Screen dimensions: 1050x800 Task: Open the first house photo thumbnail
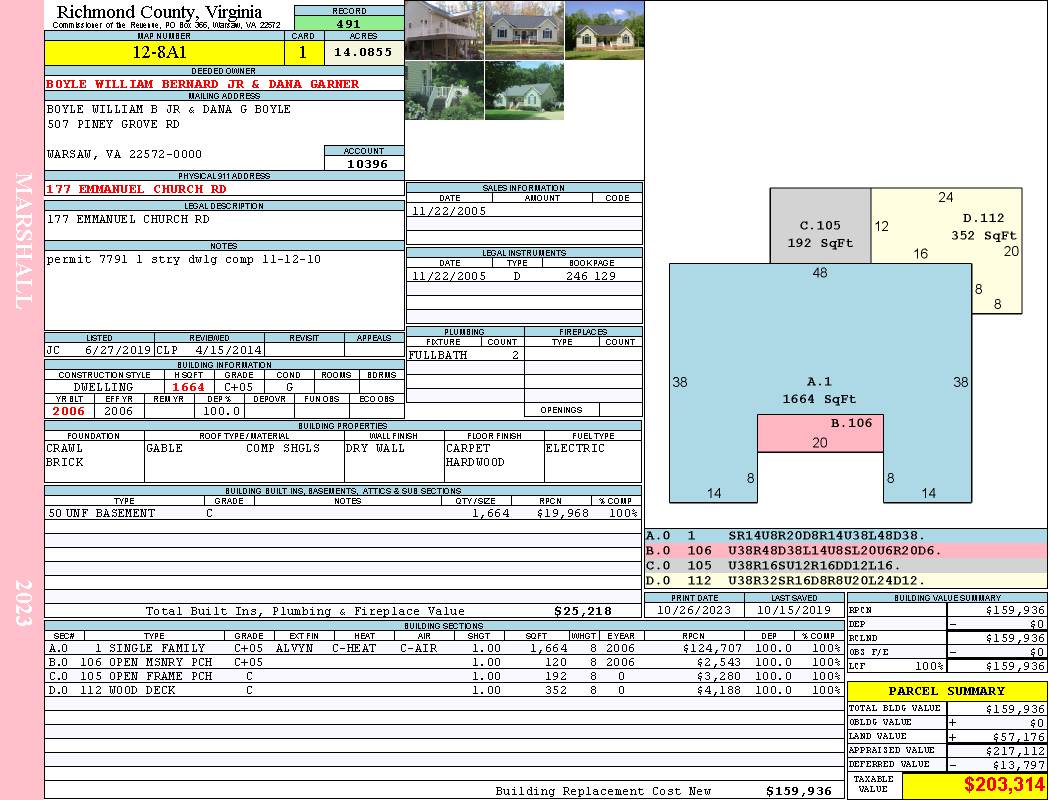(445, 30)
